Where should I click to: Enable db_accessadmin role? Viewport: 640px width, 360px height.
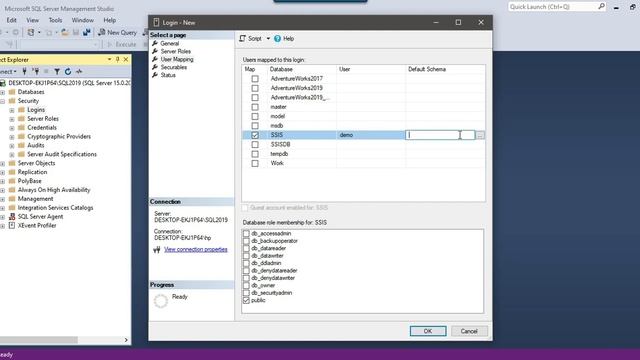246,233
